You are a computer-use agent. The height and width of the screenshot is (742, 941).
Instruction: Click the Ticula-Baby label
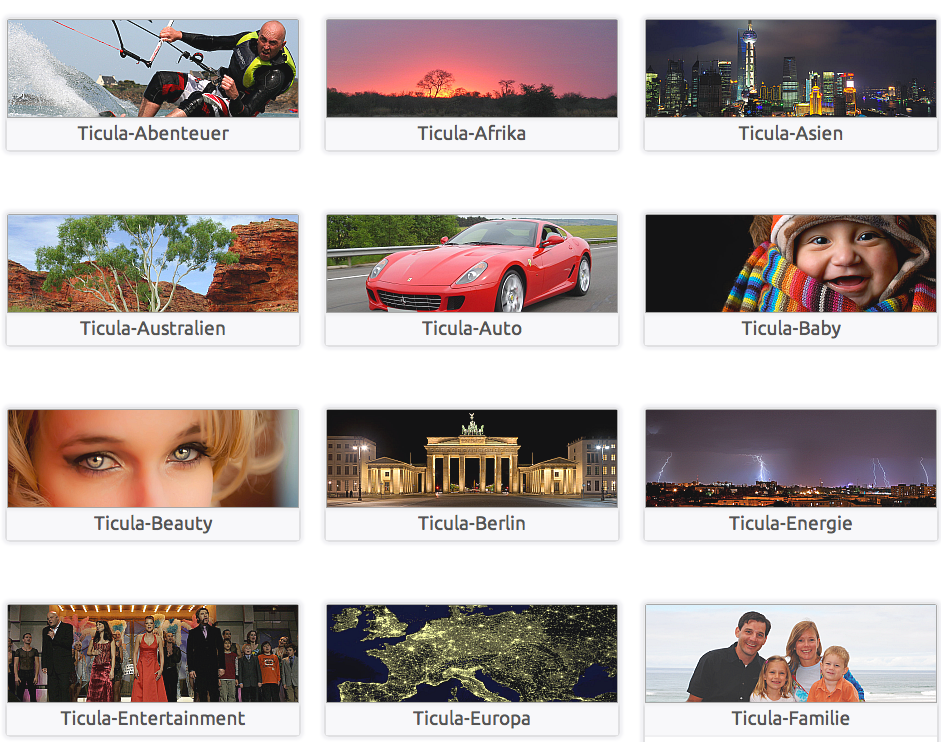tap(790, 328)
